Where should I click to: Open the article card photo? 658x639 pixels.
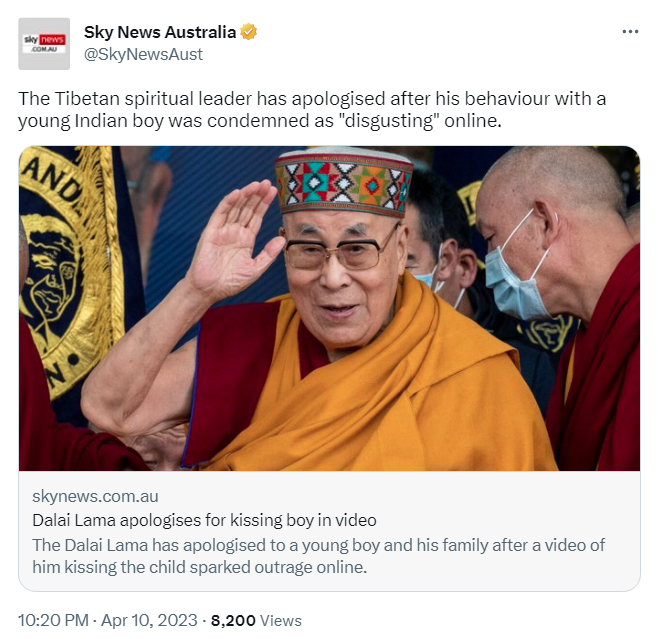[x=329, y=308]
